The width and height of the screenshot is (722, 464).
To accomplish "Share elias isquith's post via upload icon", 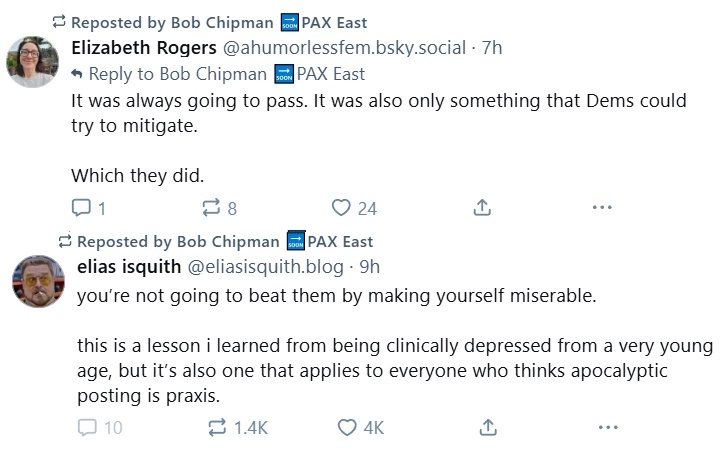I will pos(488,428).
